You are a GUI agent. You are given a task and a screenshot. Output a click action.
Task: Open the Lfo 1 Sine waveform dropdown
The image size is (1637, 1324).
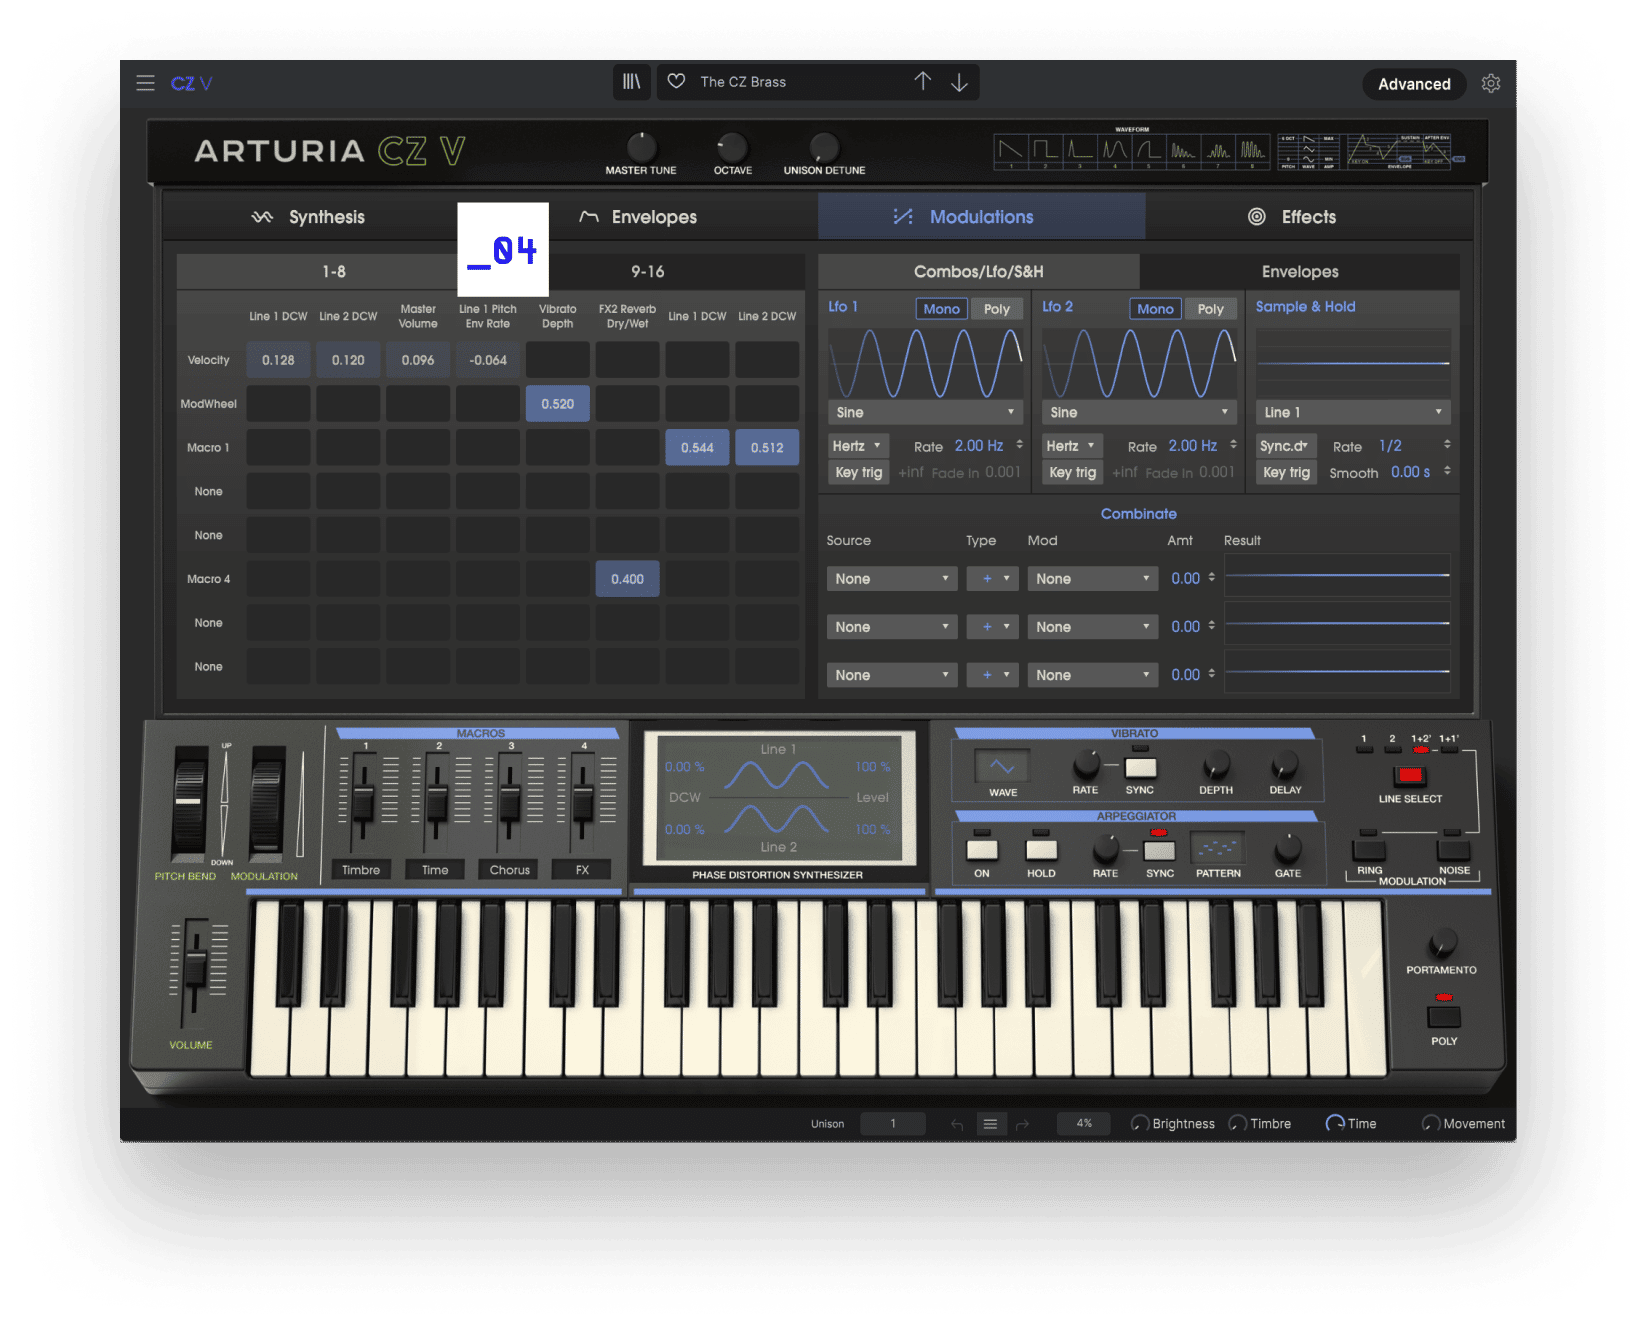pos(924,411)
